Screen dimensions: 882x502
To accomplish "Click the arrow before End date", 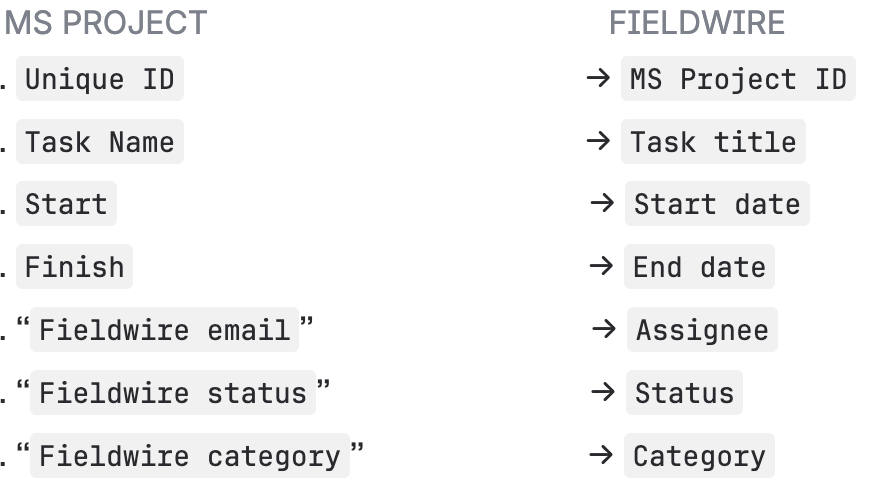I will (602, 266).
